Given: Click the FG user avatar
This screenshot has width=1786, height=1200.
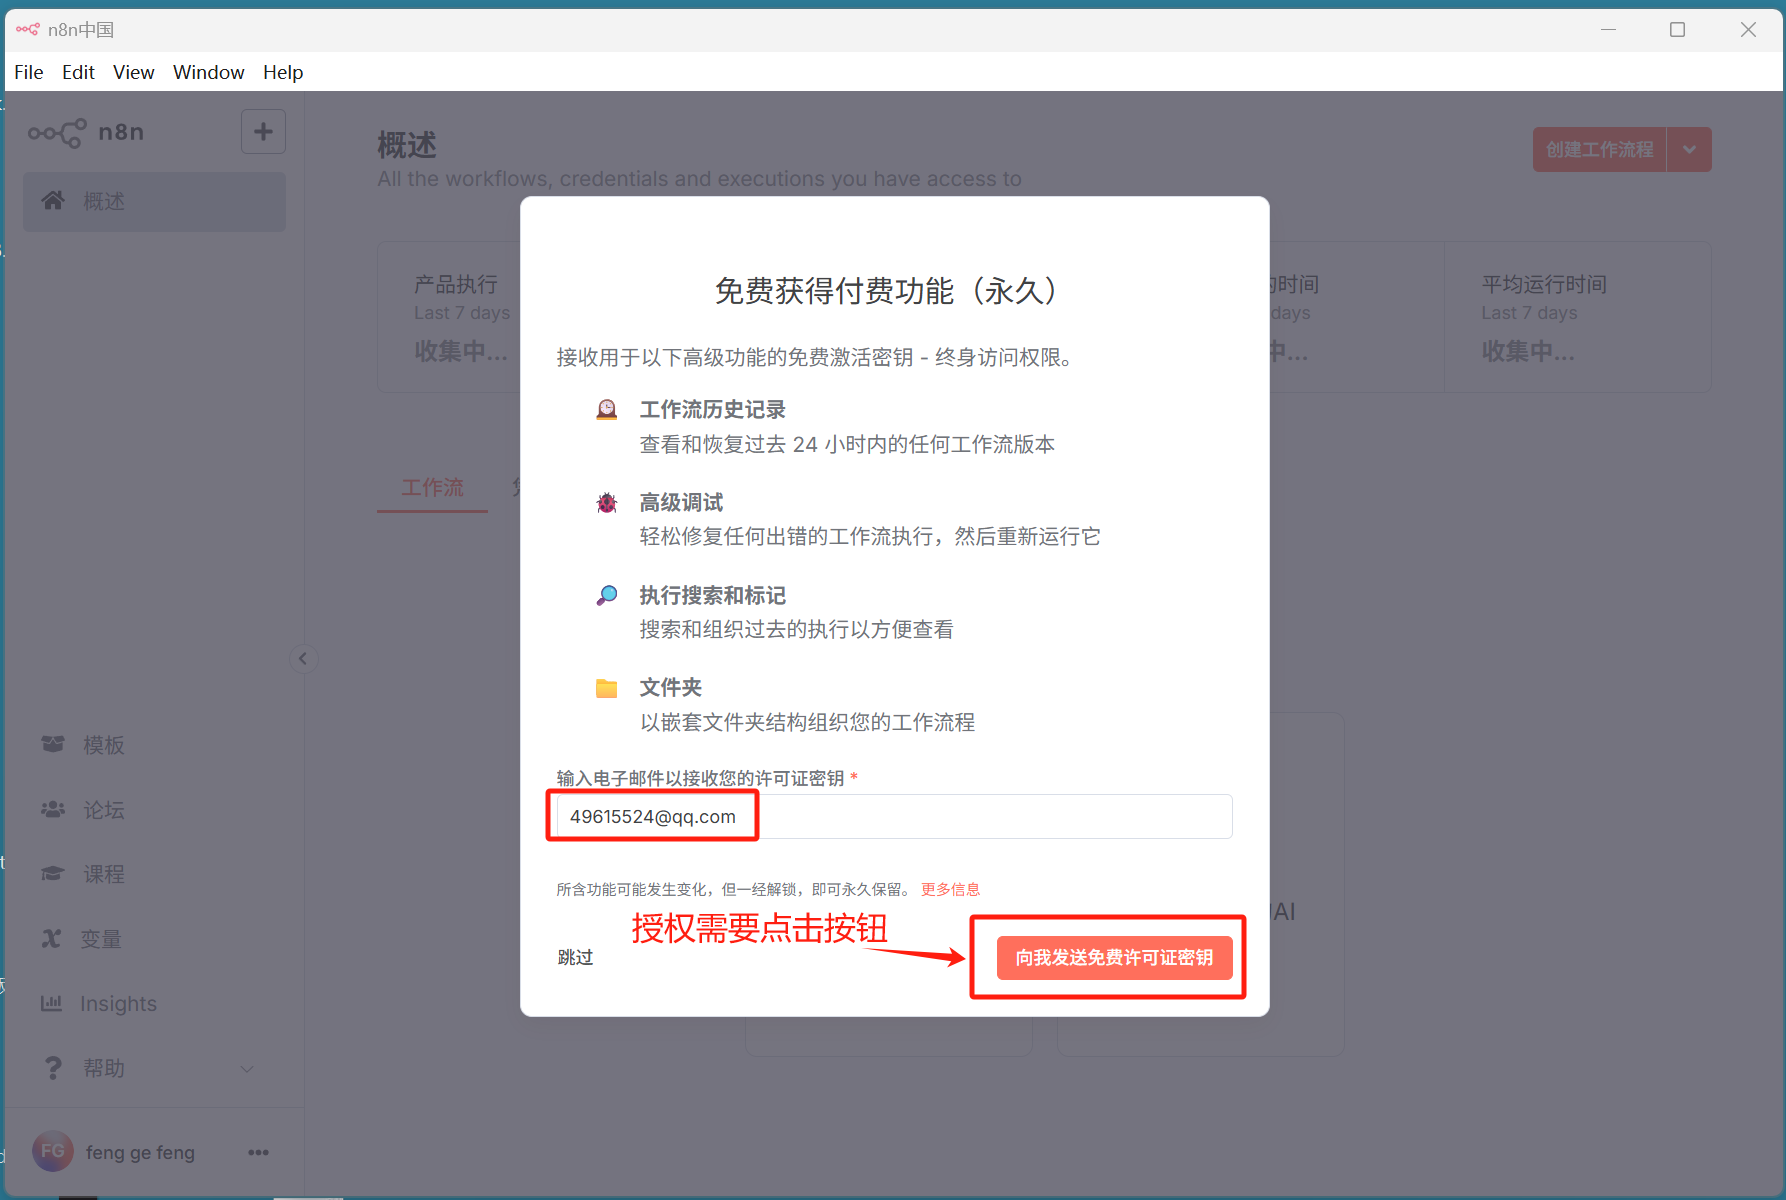Looking at the screenshot, I should (x=53, y=1152).
